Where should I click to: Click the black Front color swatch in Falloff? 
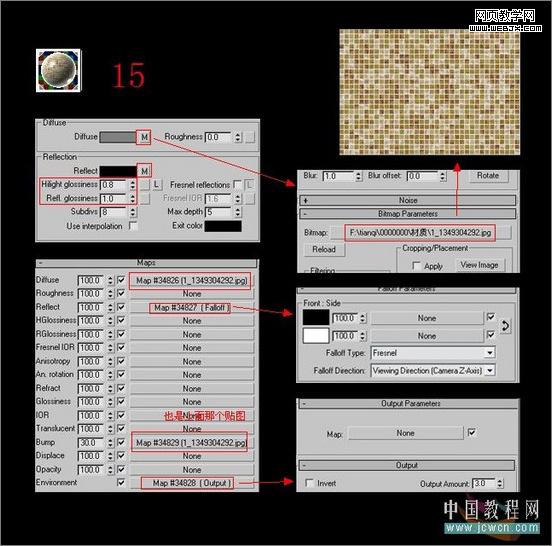(x=316, y=318)
